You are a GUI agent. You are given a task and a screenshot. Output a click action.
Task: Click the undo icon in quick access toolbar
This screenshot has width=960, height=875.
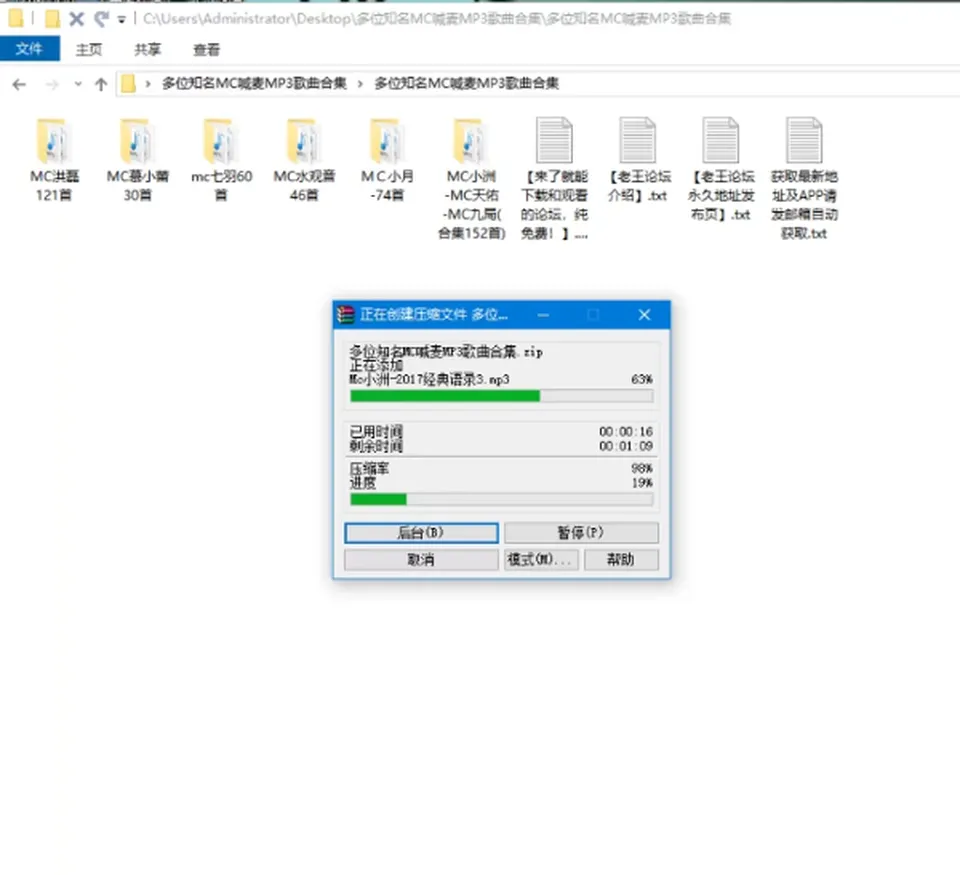101,19
